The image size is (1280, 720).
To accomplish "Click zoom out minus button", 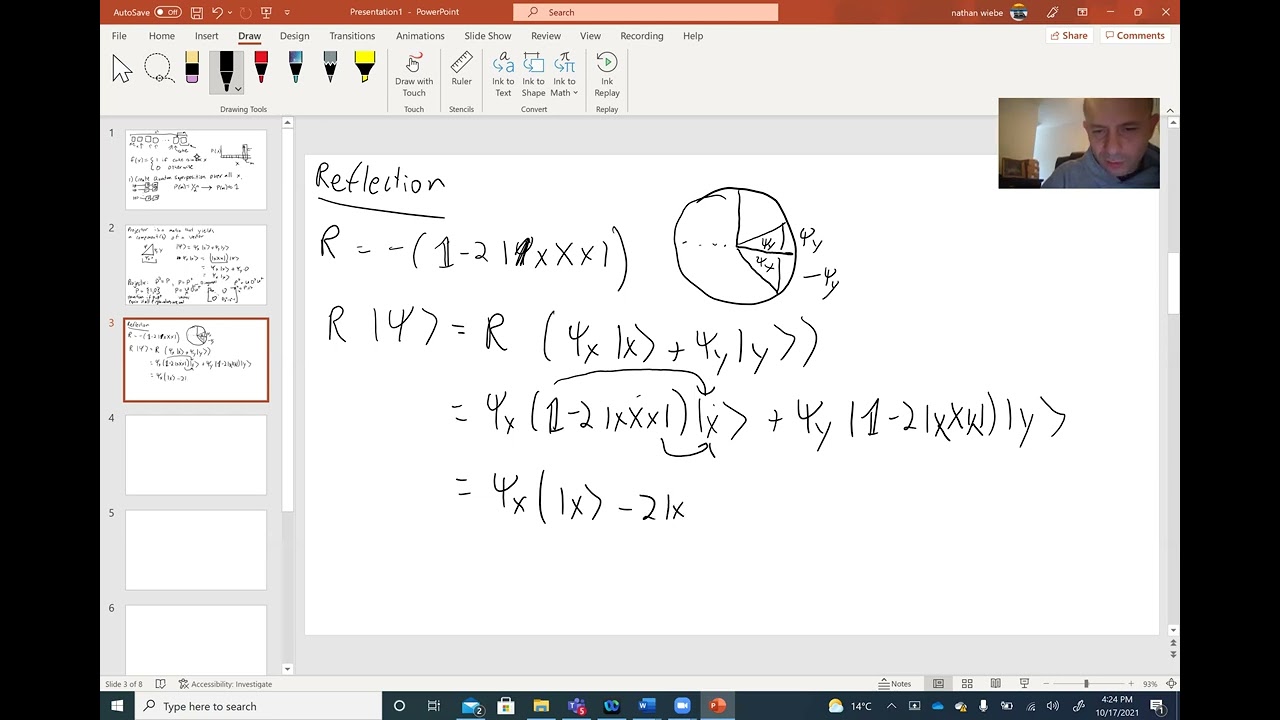I will 1044,684.
